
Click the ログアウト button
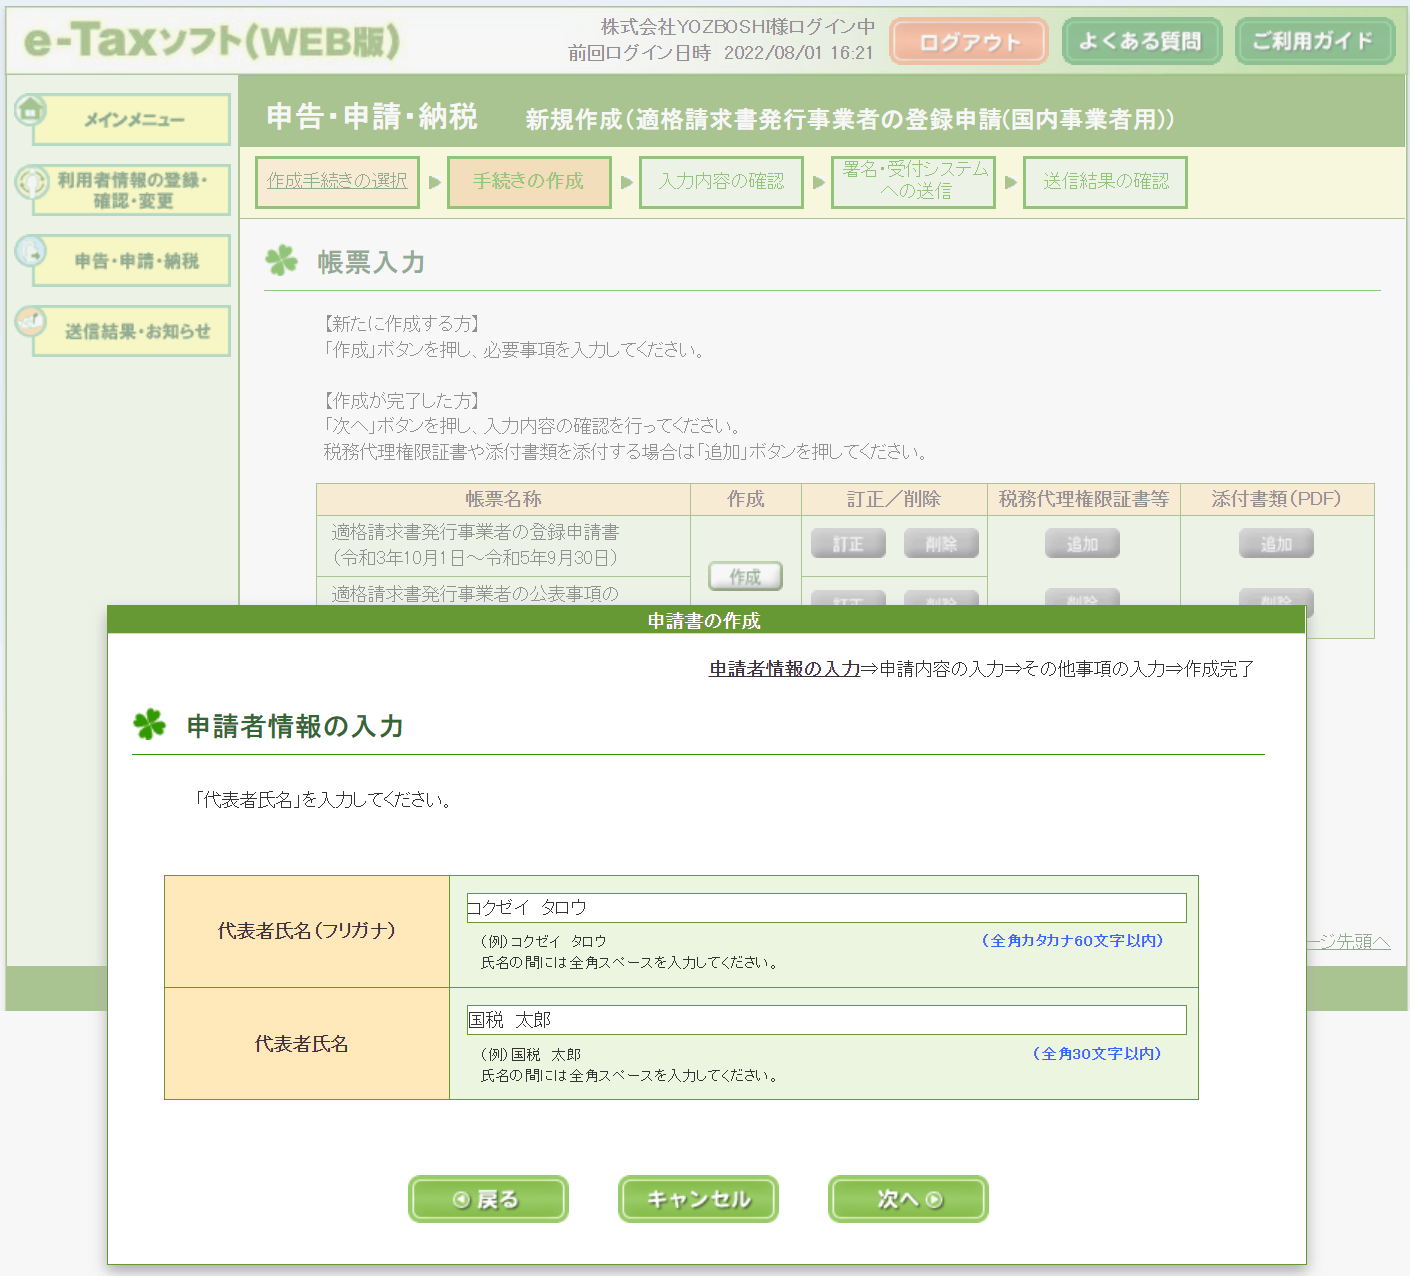click(x=969, y=42)
